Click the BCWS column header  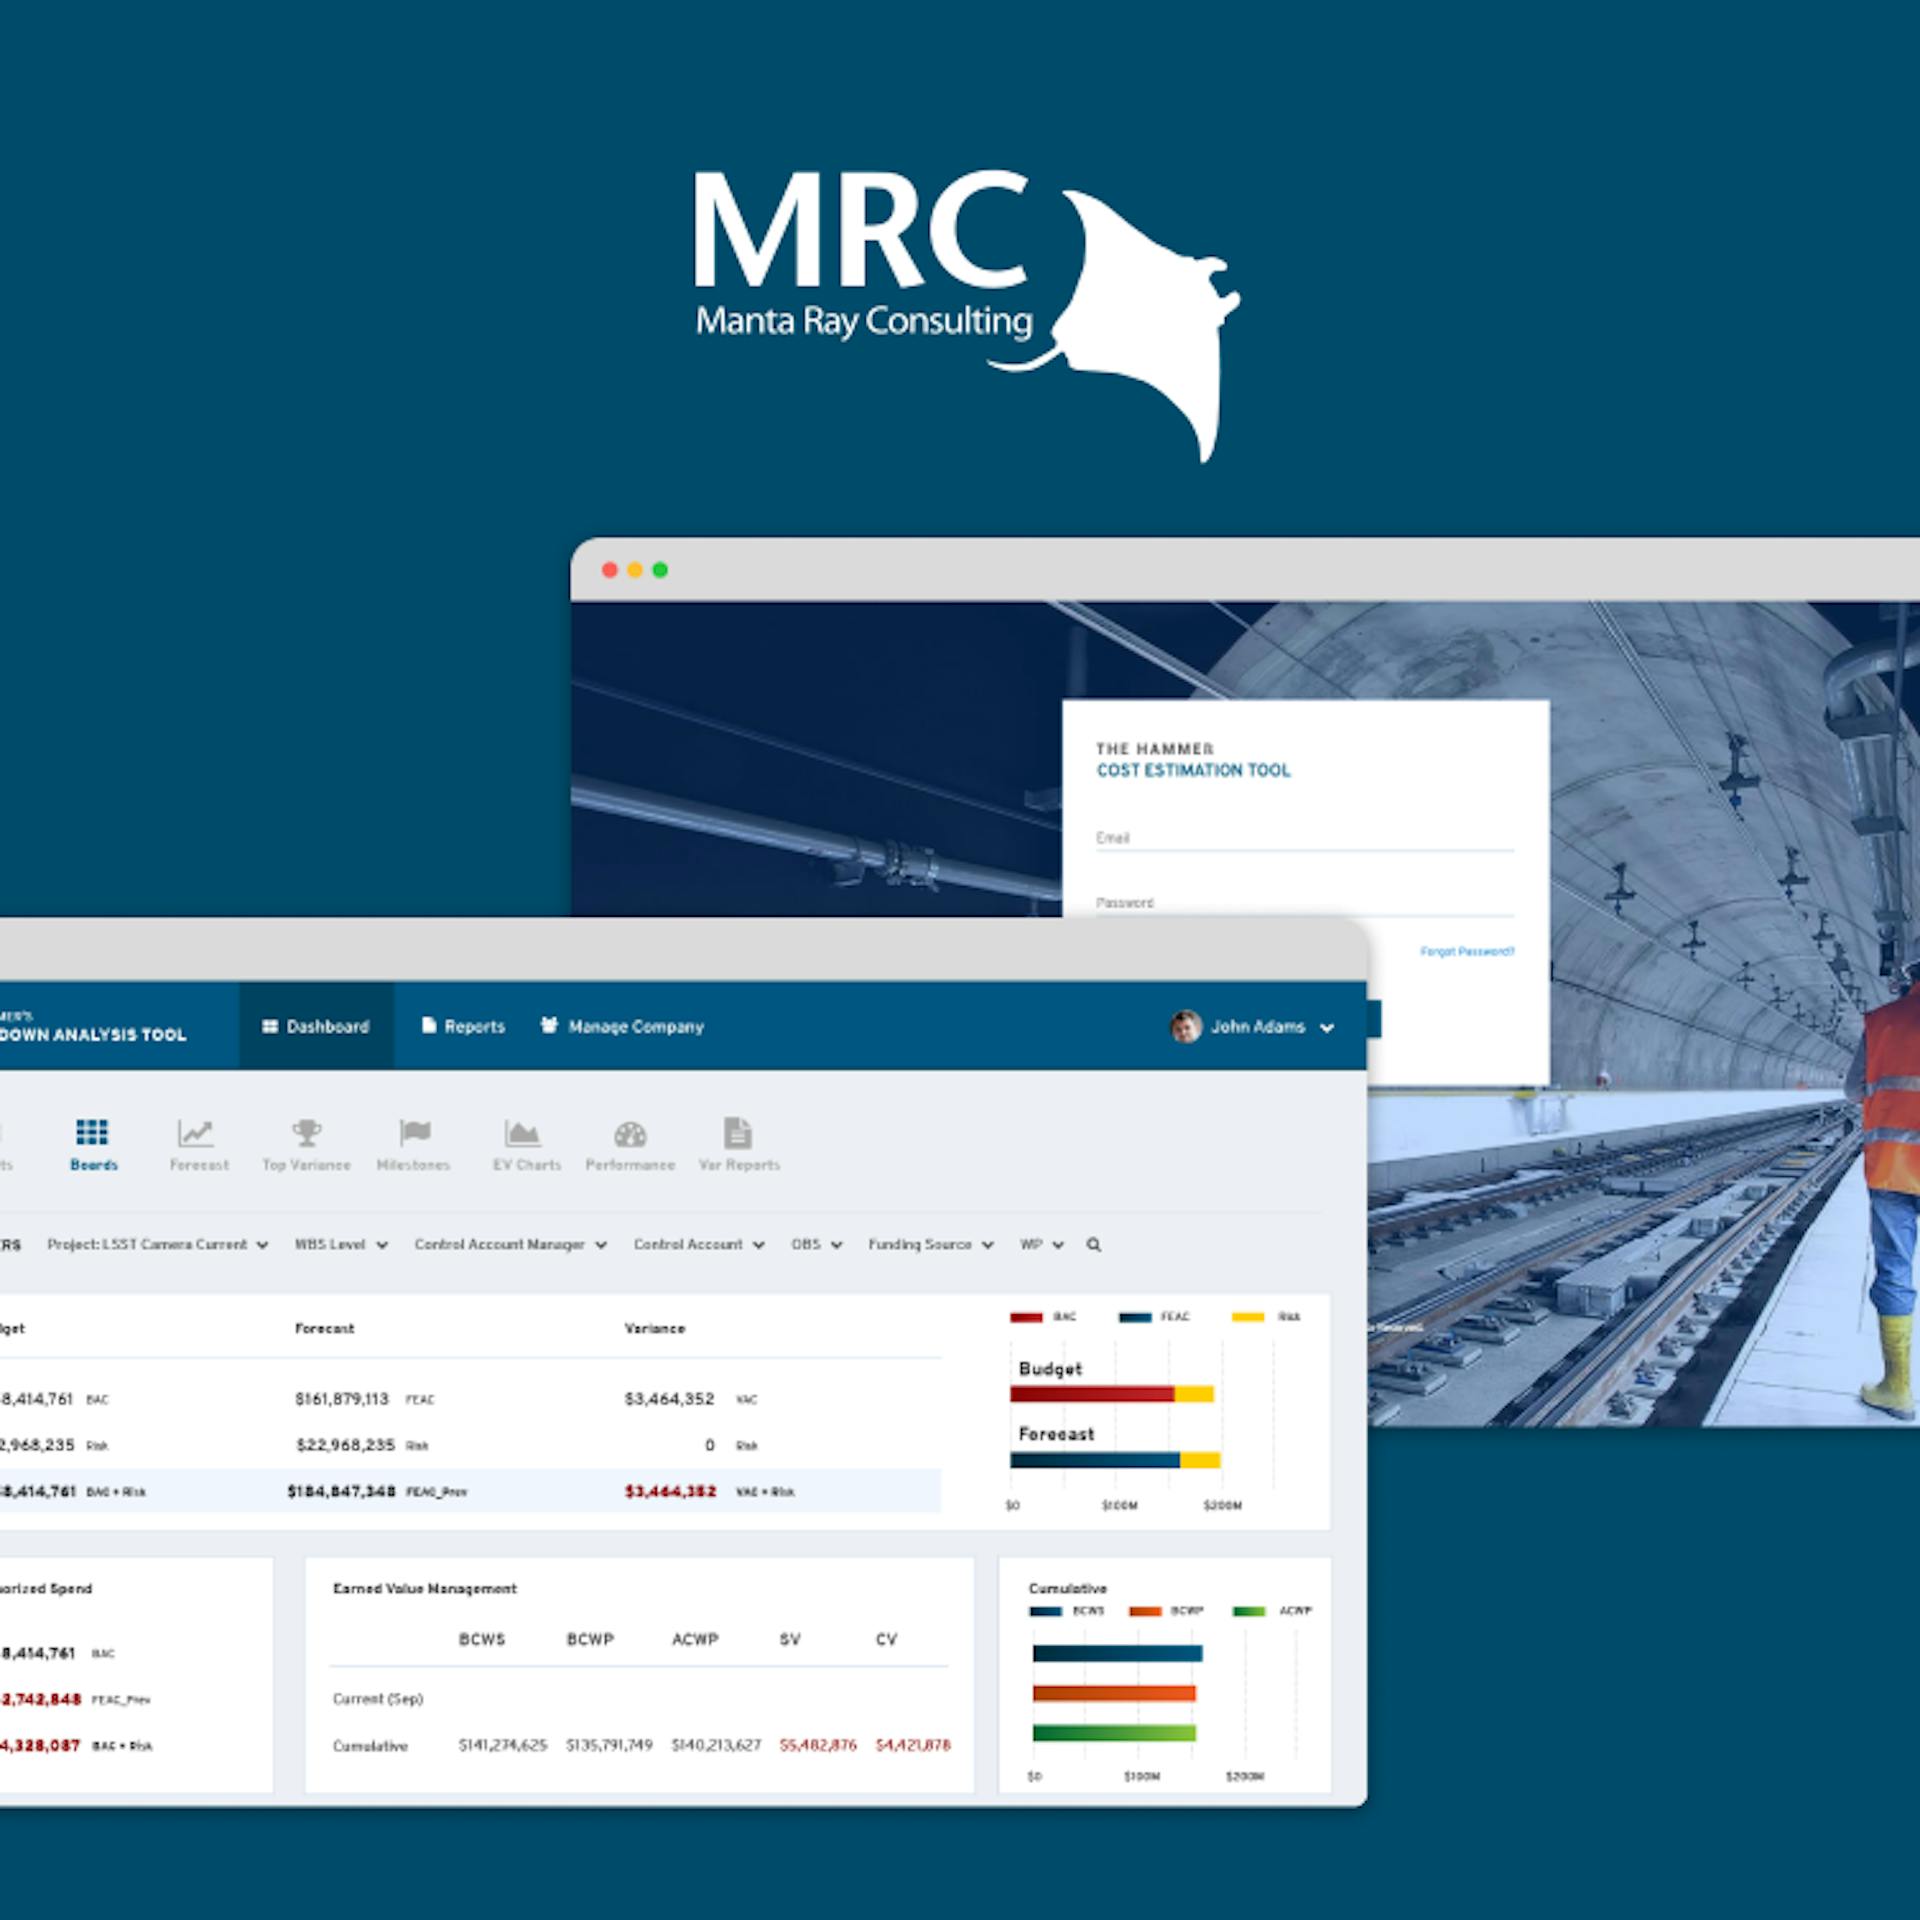click(482, 1639)
